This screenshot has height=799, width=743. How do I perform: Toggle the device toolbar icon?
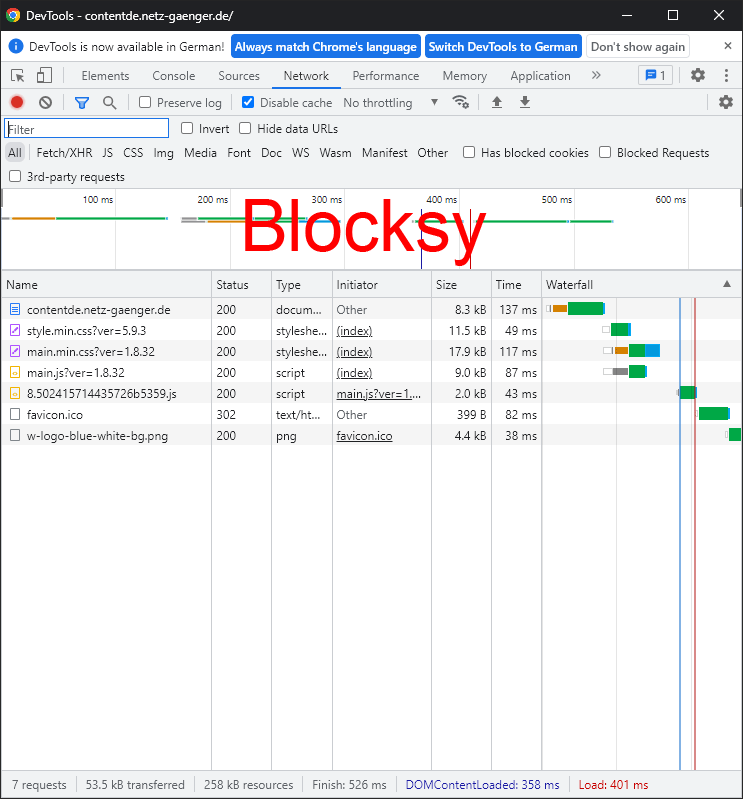pyautogui.click(x=44, y=75)
